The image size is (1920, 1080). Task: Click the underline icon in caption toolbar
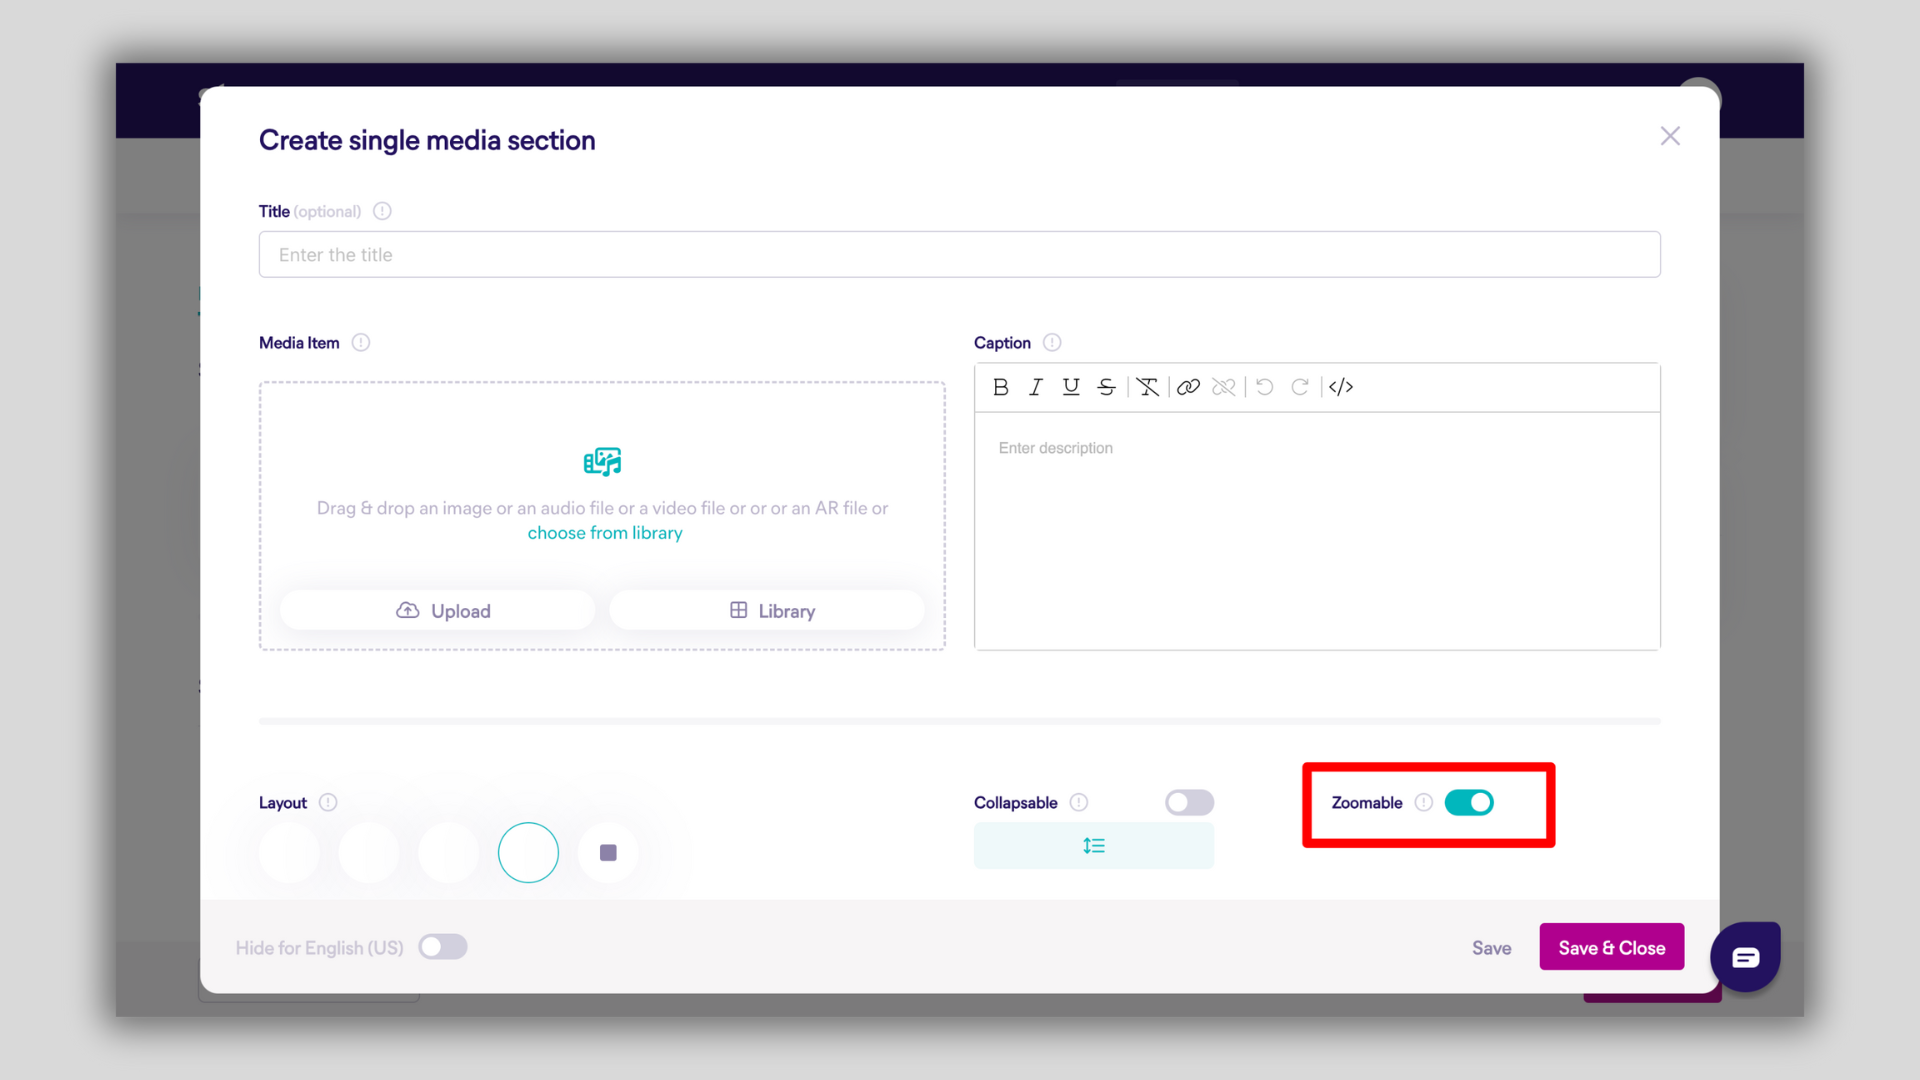pos(1071,387)
